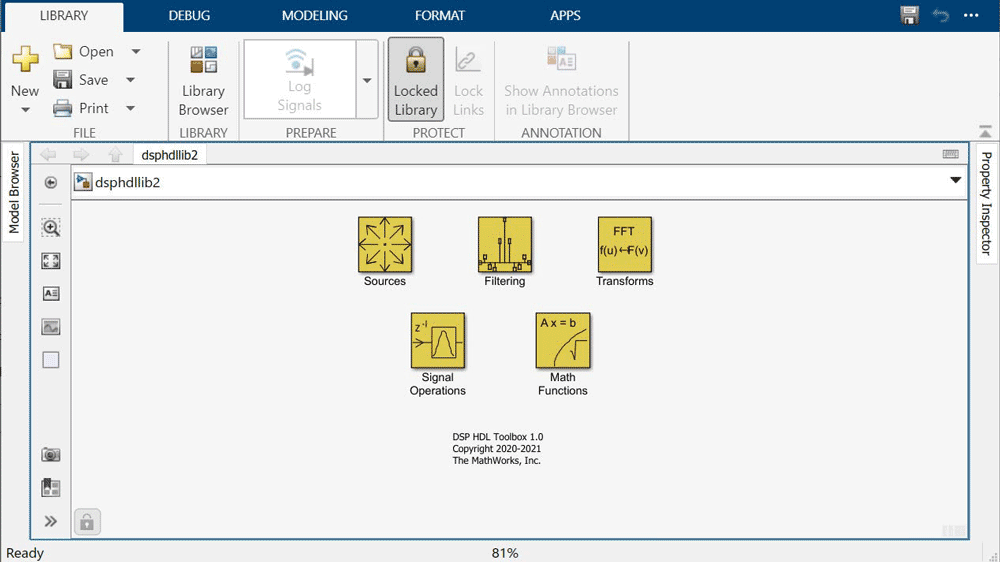The image size is (1000, 562).
Task: Open the Signal Operations block library
Action: pyautogui.click(x=438, y=341)
